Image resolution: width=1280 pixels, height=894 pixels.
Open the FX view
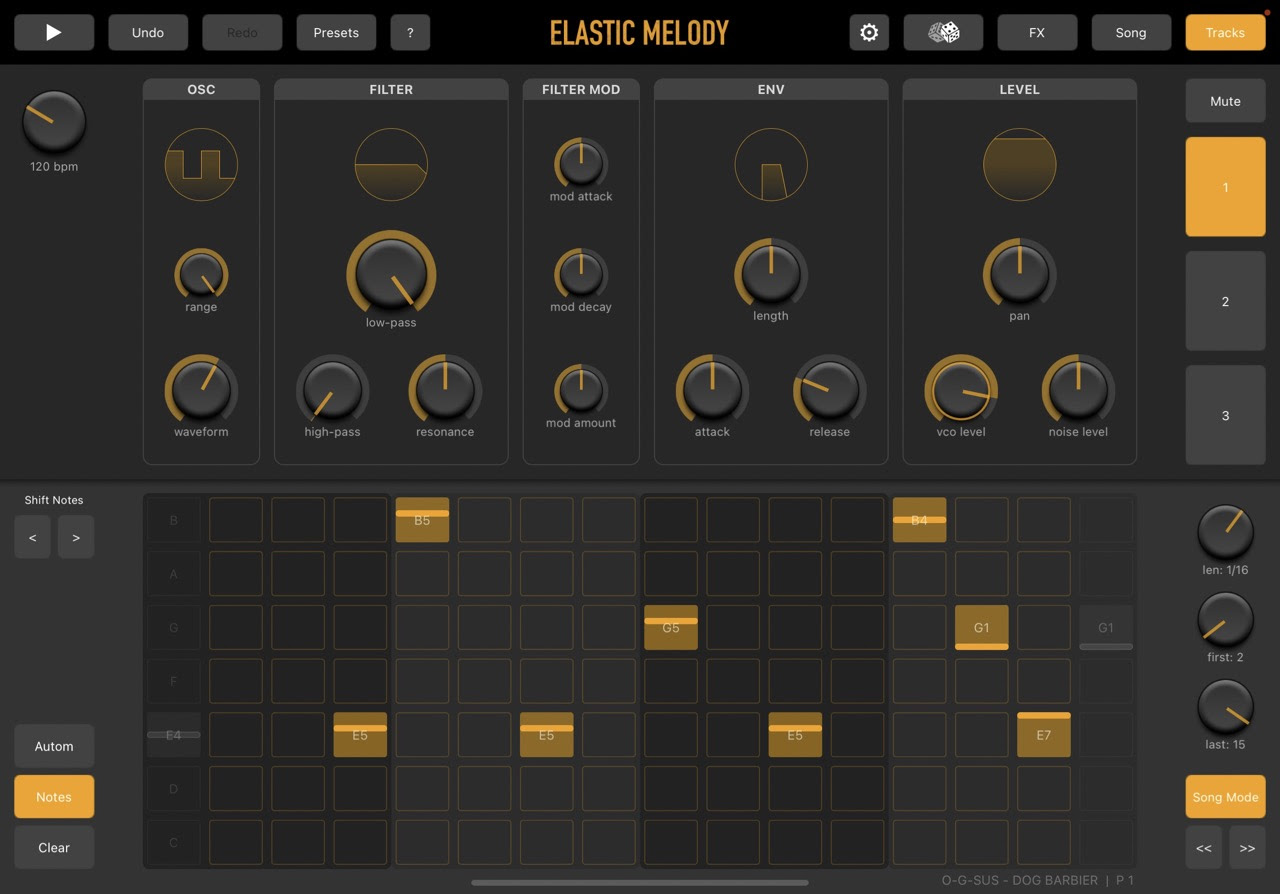(x=1037, y=32)
